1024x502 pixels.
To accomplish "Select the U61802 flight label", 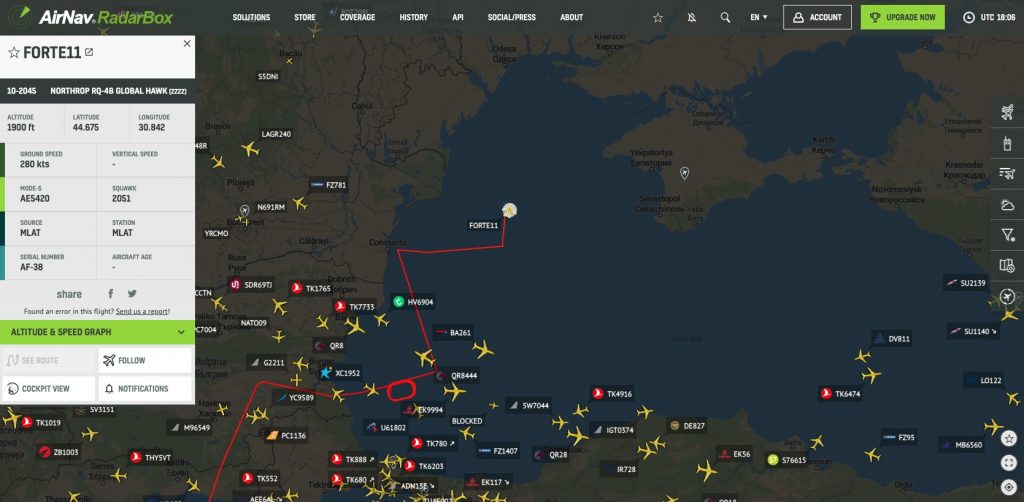I will pos(386,428).
